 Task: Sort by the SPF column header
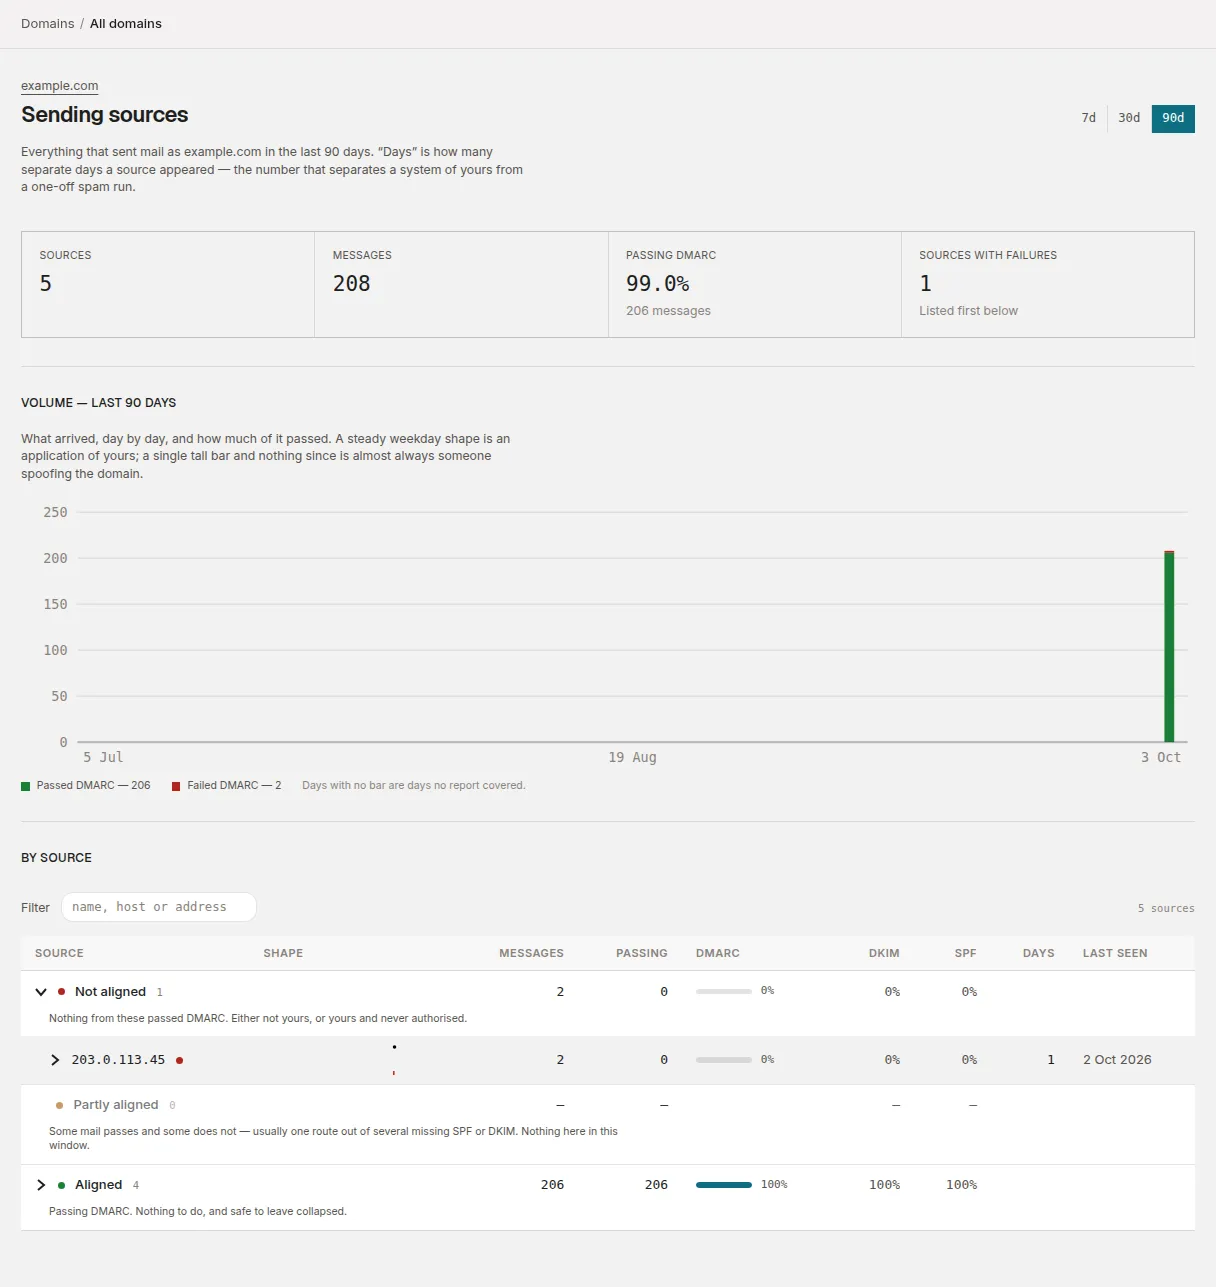(x=965, y=953)
